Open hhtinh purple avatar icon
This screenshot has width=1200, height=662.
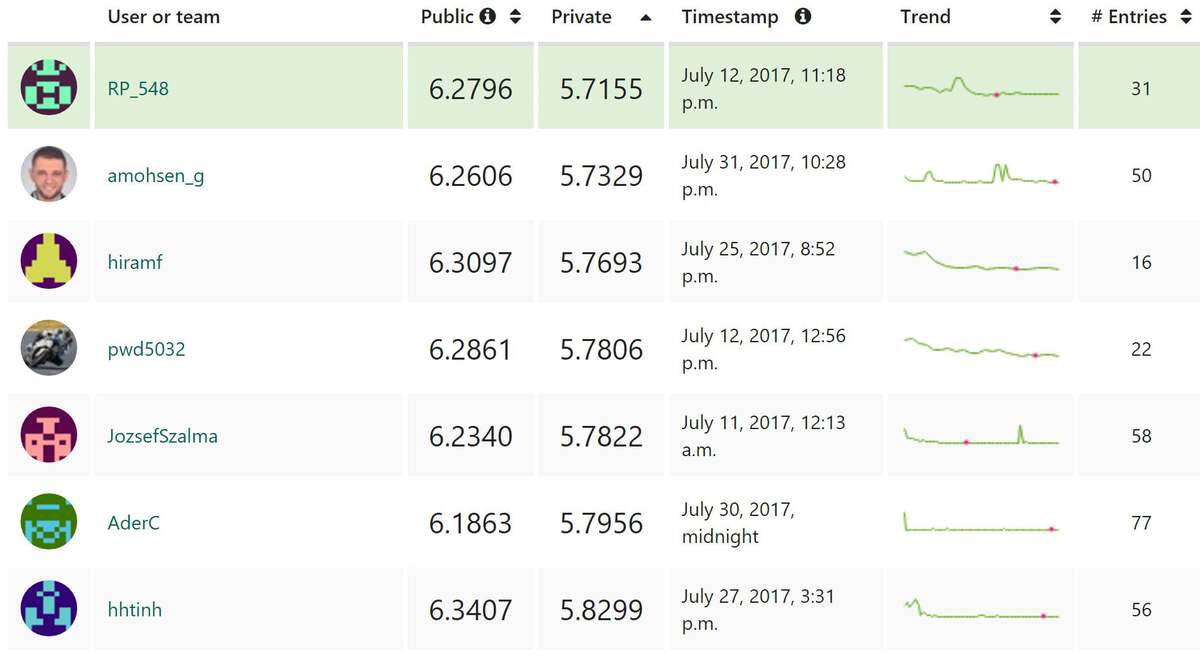point(49,608)
